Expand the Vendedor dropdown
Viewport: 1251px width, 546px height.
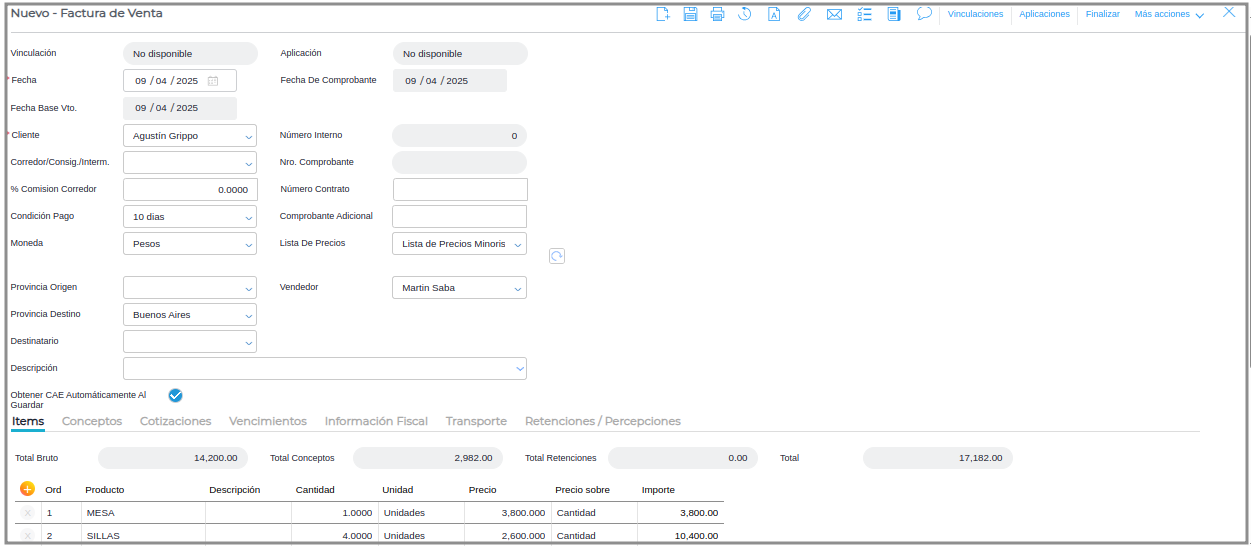pyautogui.click(x=518, y=288)
